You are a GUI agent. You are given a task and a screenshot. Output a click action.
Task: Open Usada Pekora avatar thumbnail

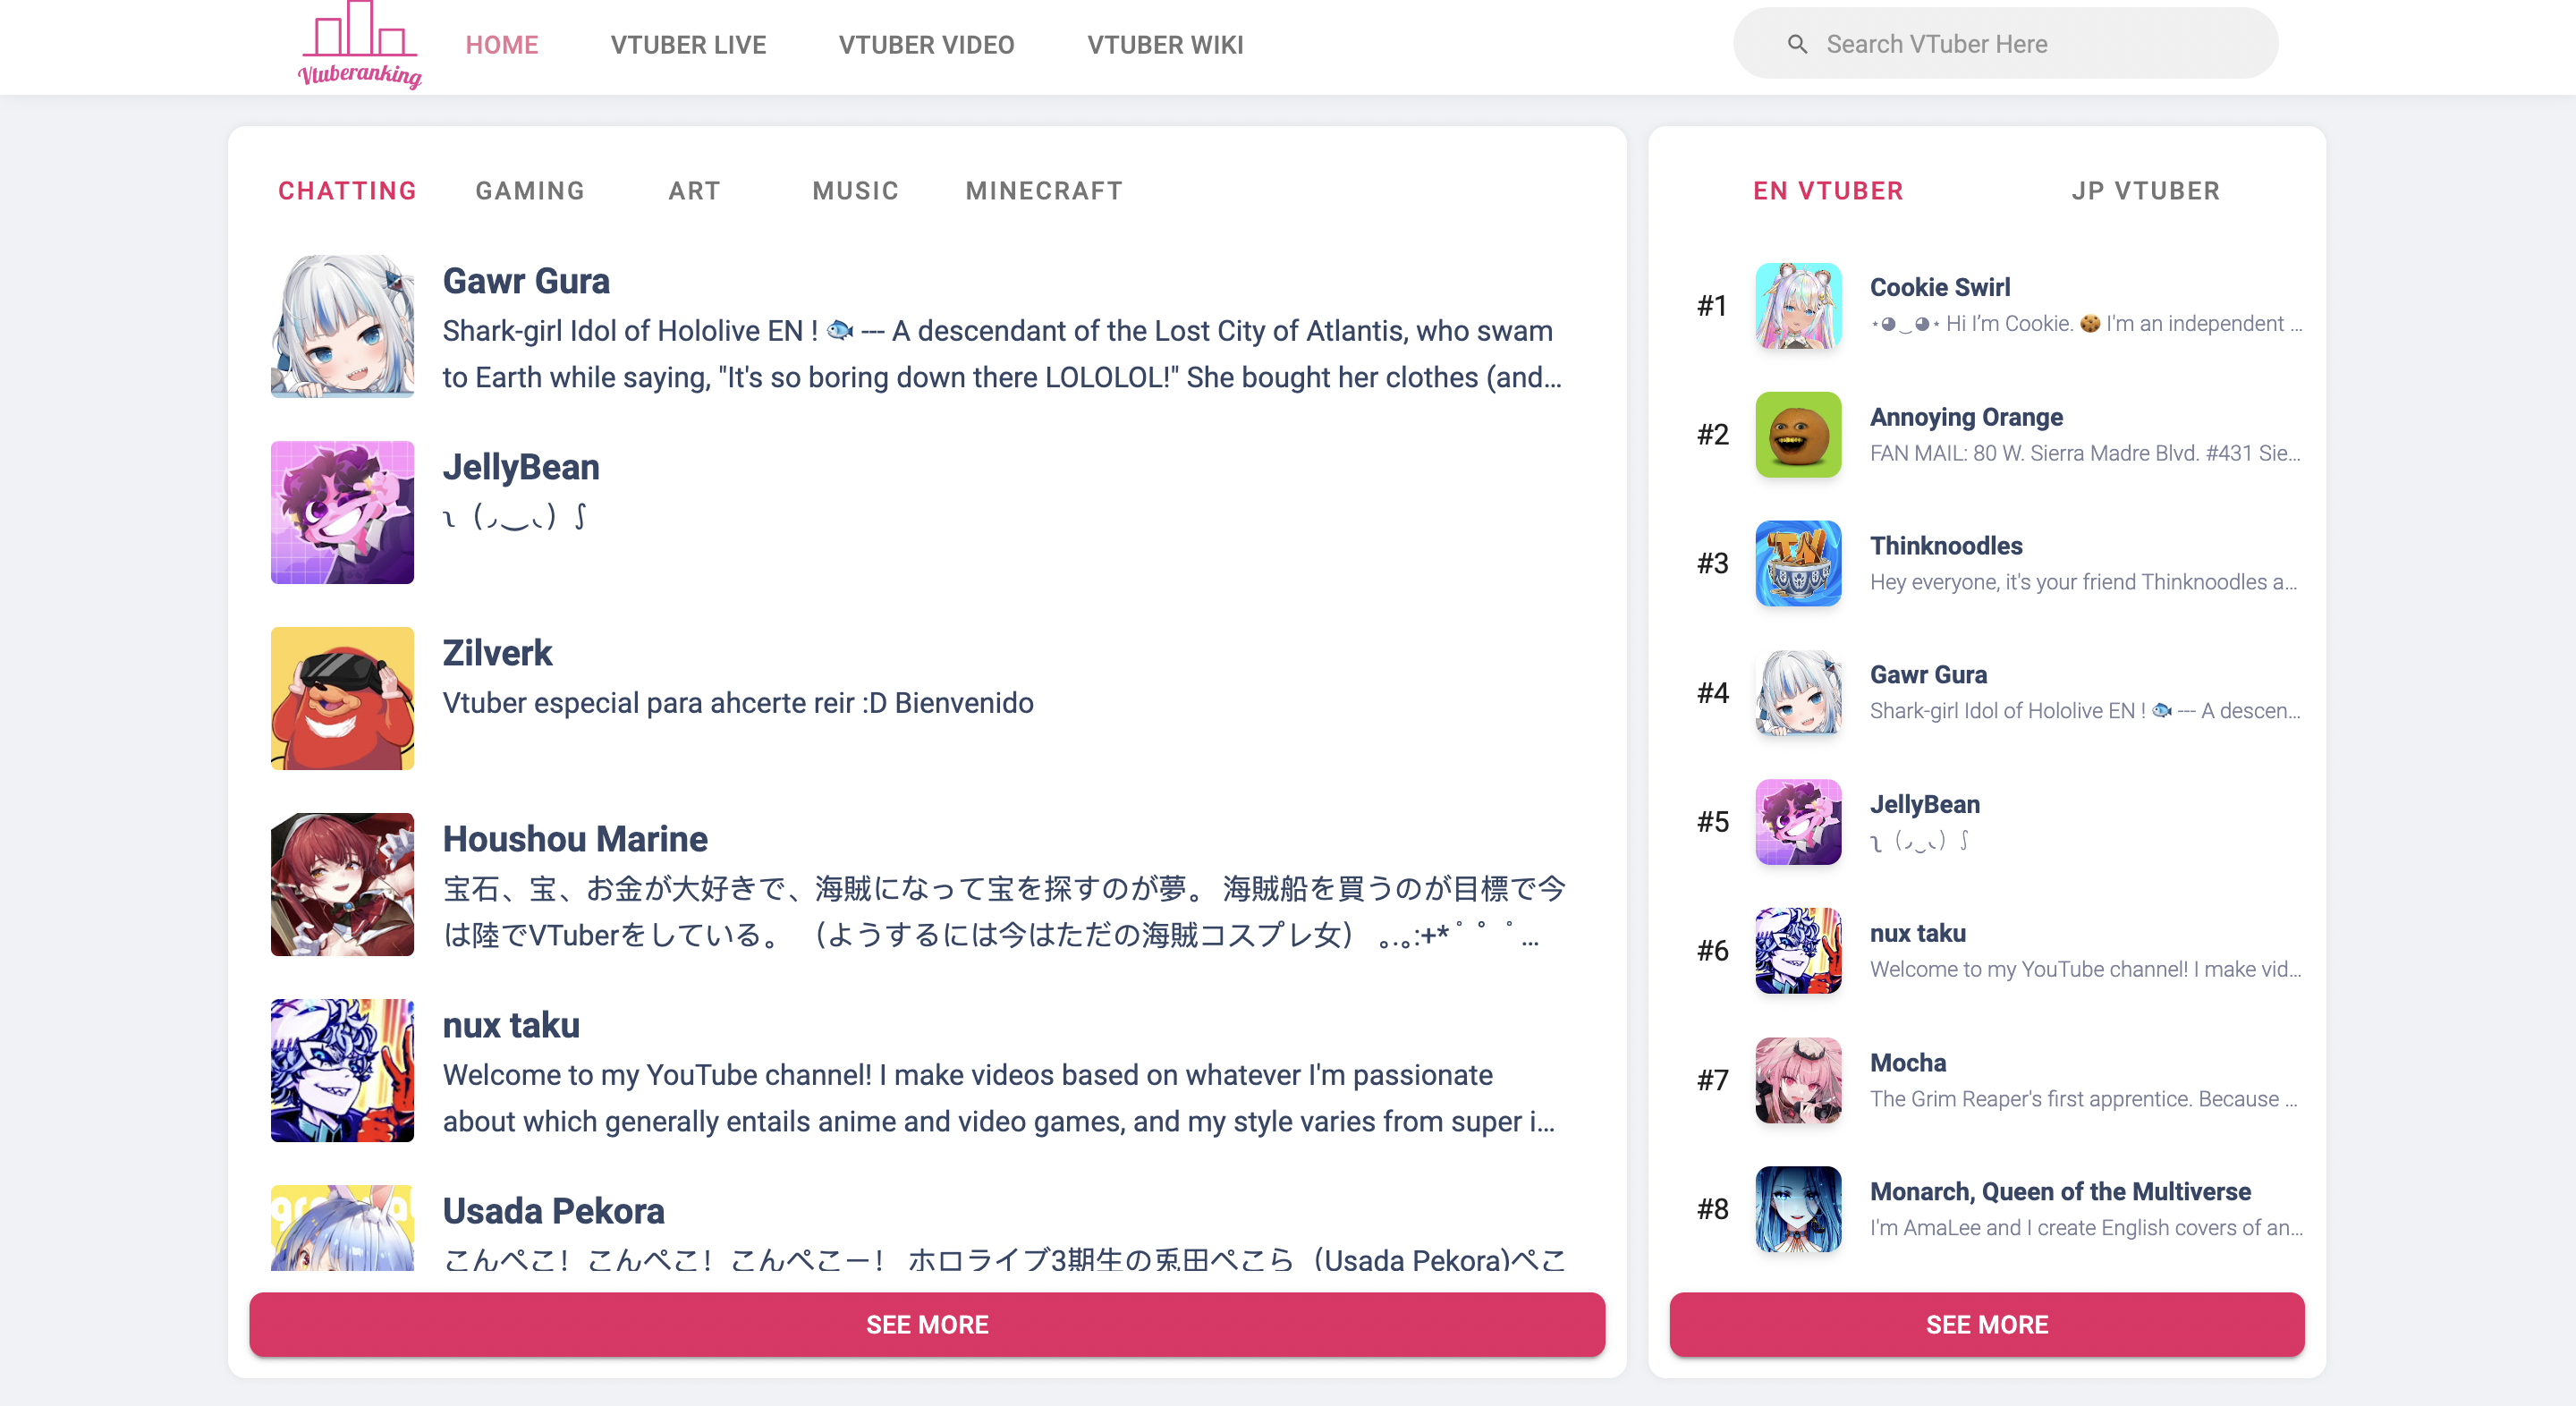click(342, 1228)
